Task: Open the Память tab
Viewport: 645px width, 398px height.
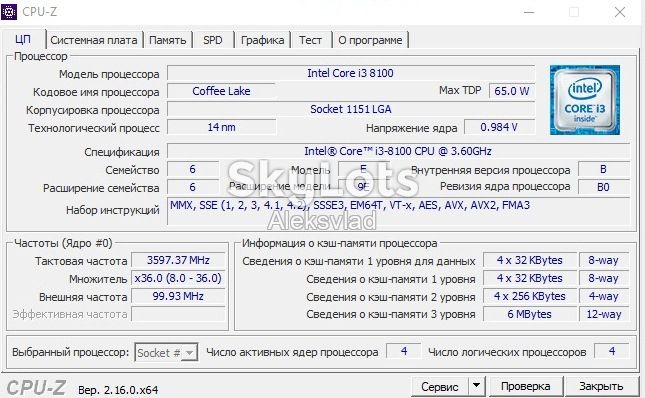Action: [167, 40]
